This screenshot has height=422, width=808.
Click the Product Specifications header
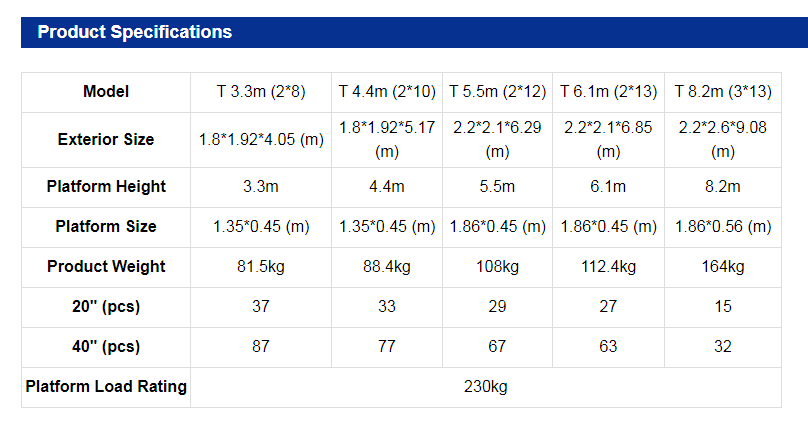pos(134,32)
